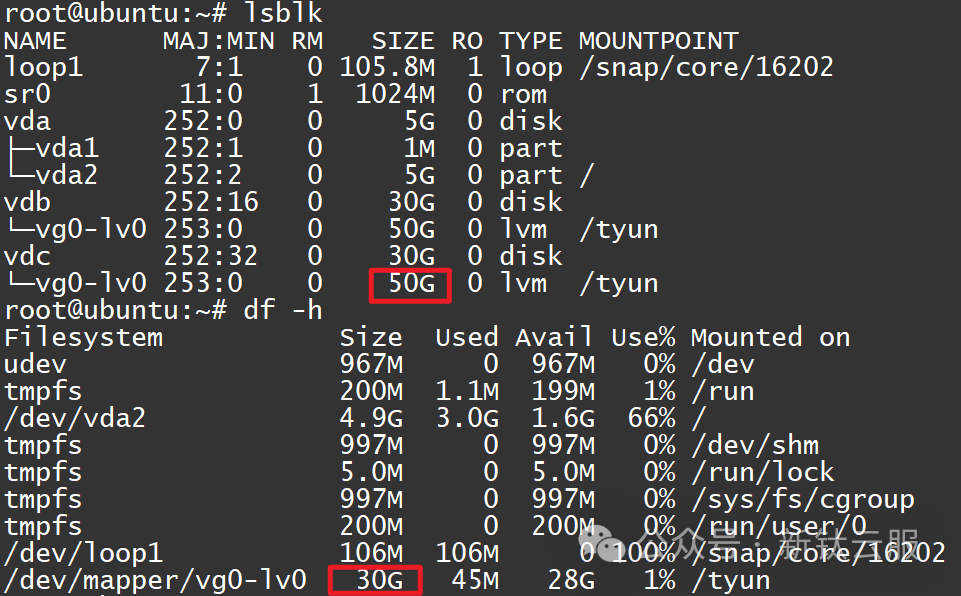Click the /dev/mapper/vg0-lv0 filesystem entry
The image size is (961, 596).
(x=155, y=581)
